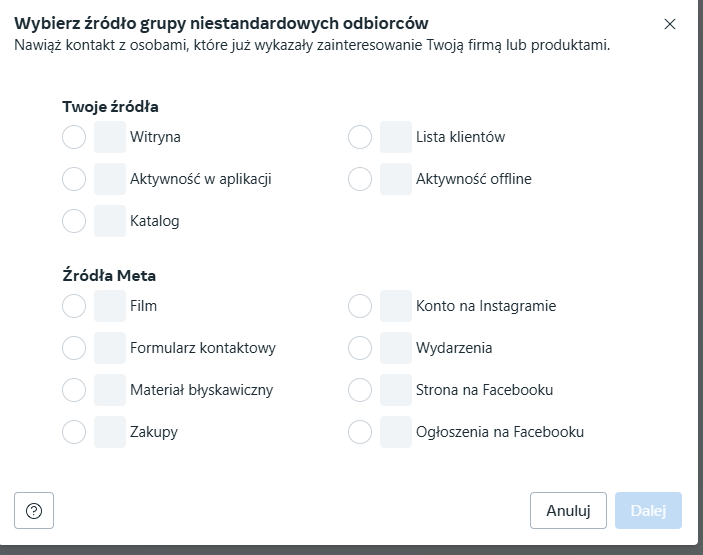Click the icon box beside Film
703x555 pixels.
[110, 306]
